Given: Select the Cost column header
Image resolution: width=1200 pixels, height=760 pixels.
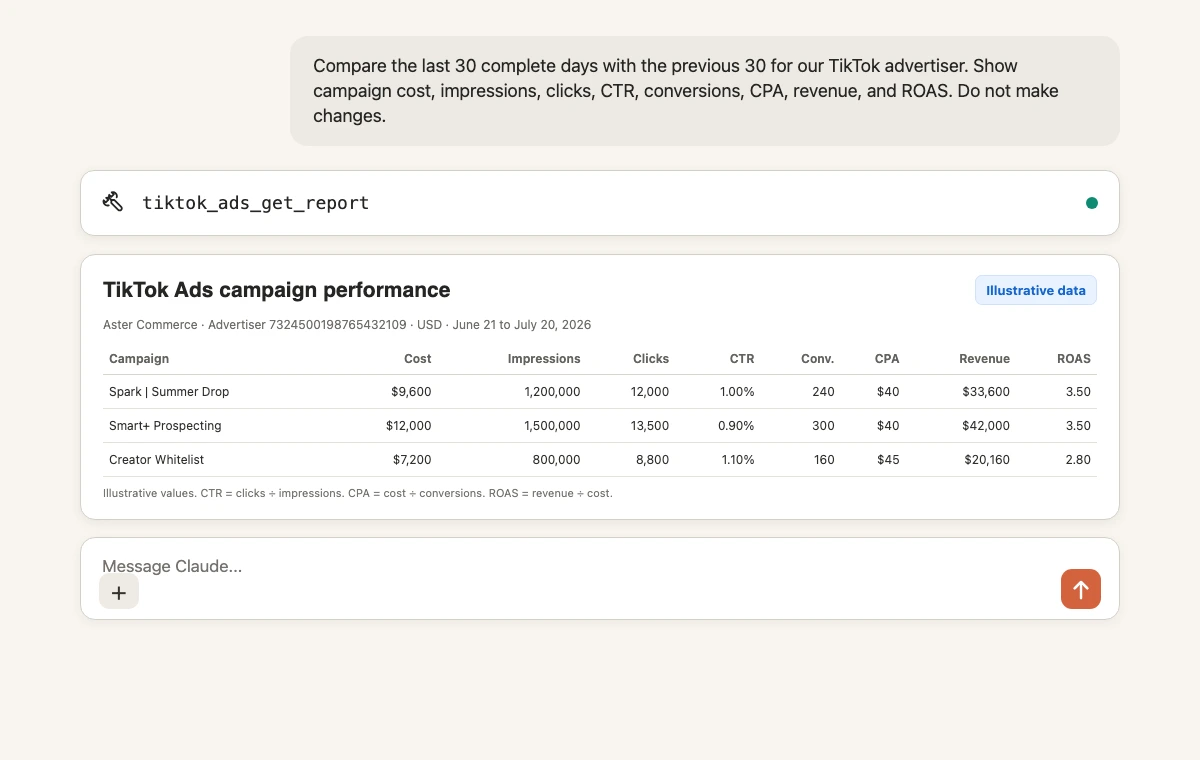Looking at the screenshot, I should 418,358.
